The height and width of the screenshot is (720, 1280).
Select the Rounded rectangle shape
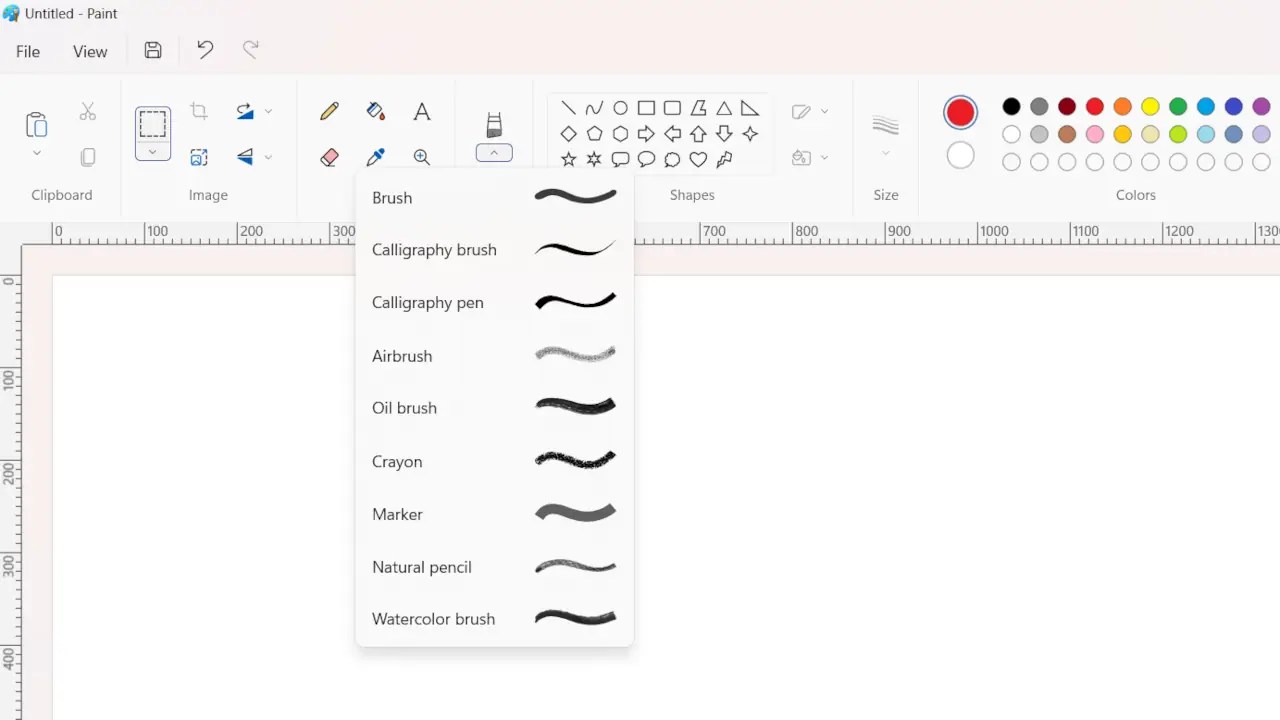(672, 108)
